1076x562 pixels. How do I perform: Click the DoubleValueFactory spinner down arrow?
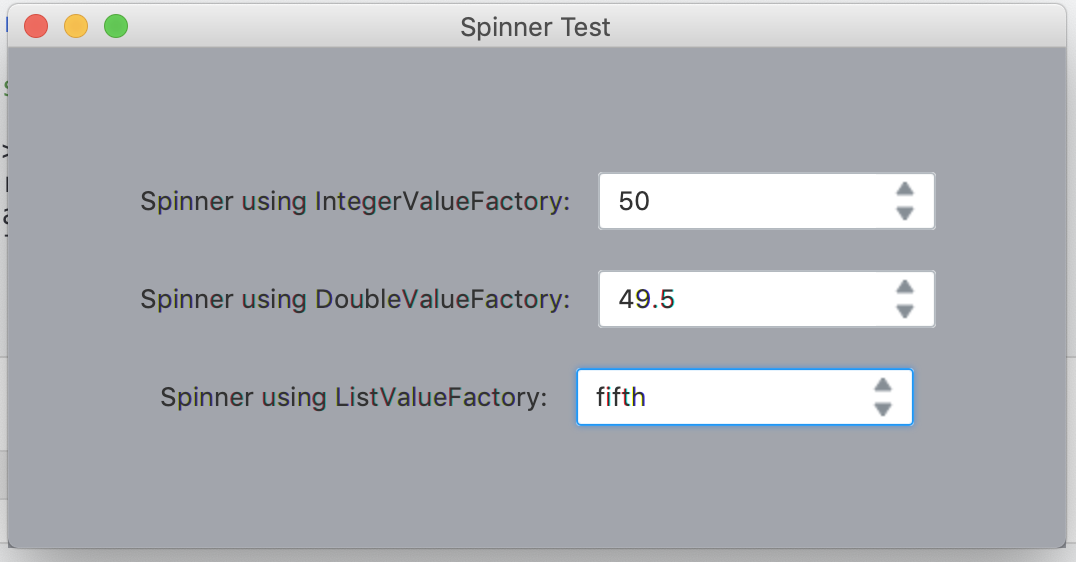905,311
